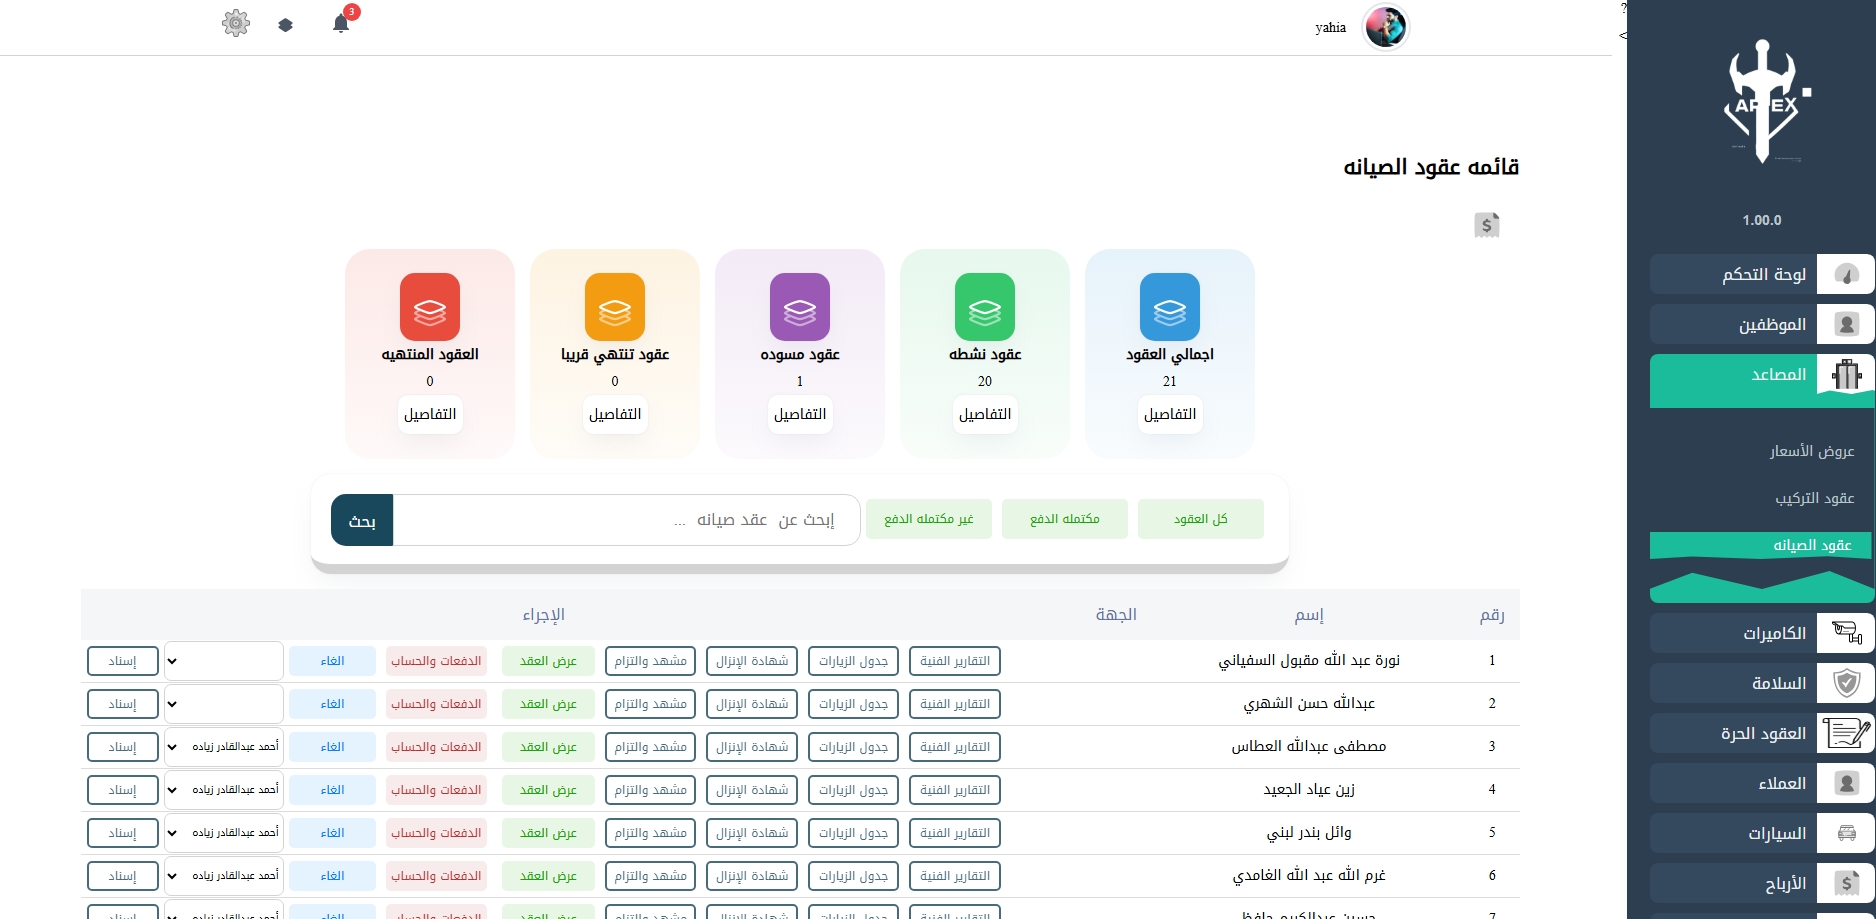Open لوحة التحكم via its sidebar icon

point(1846,274)
